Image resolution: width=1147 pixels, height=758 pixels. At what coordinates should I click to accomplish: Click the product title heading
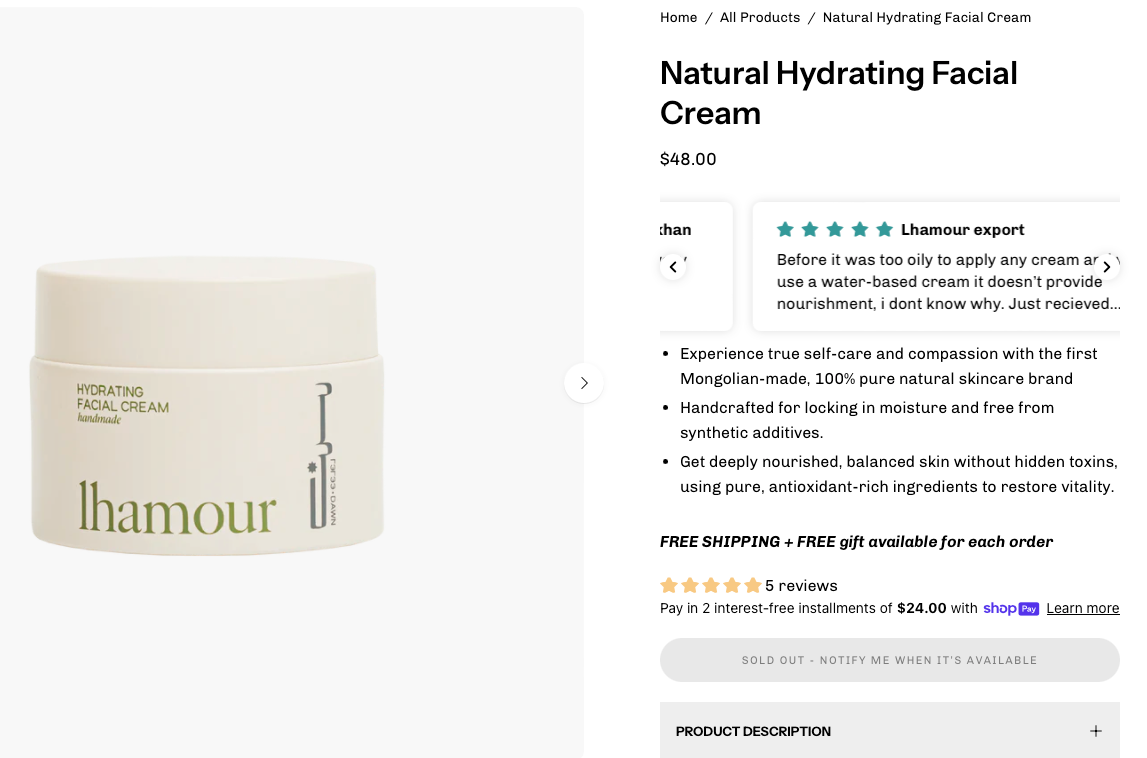838,93
